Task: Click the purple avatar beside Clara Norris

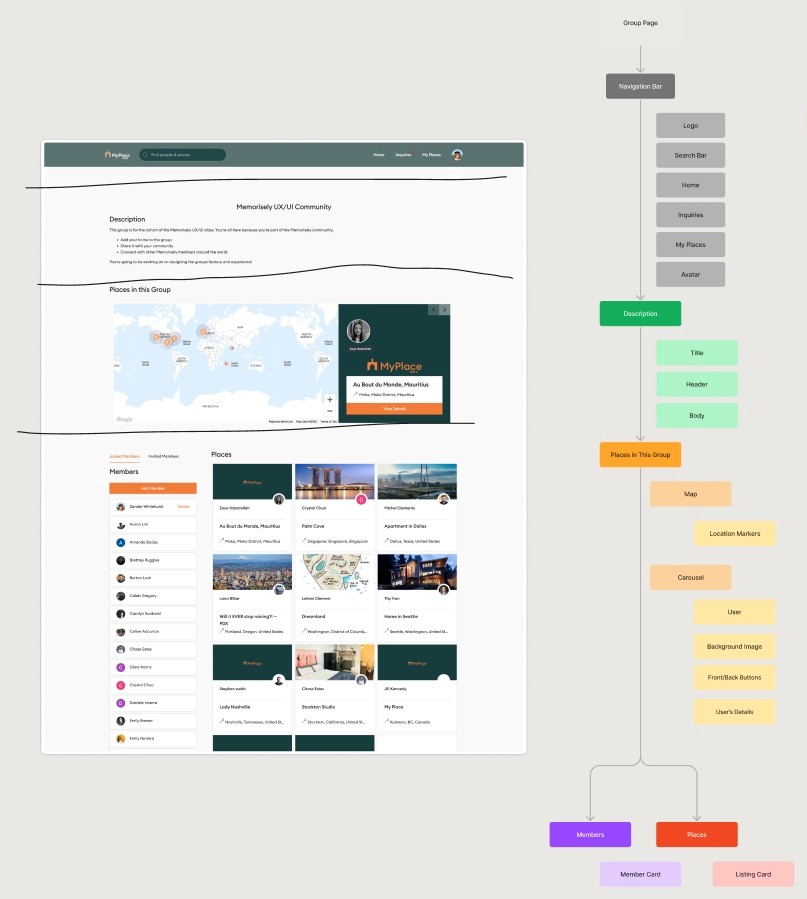Action: tap(120, 667)
